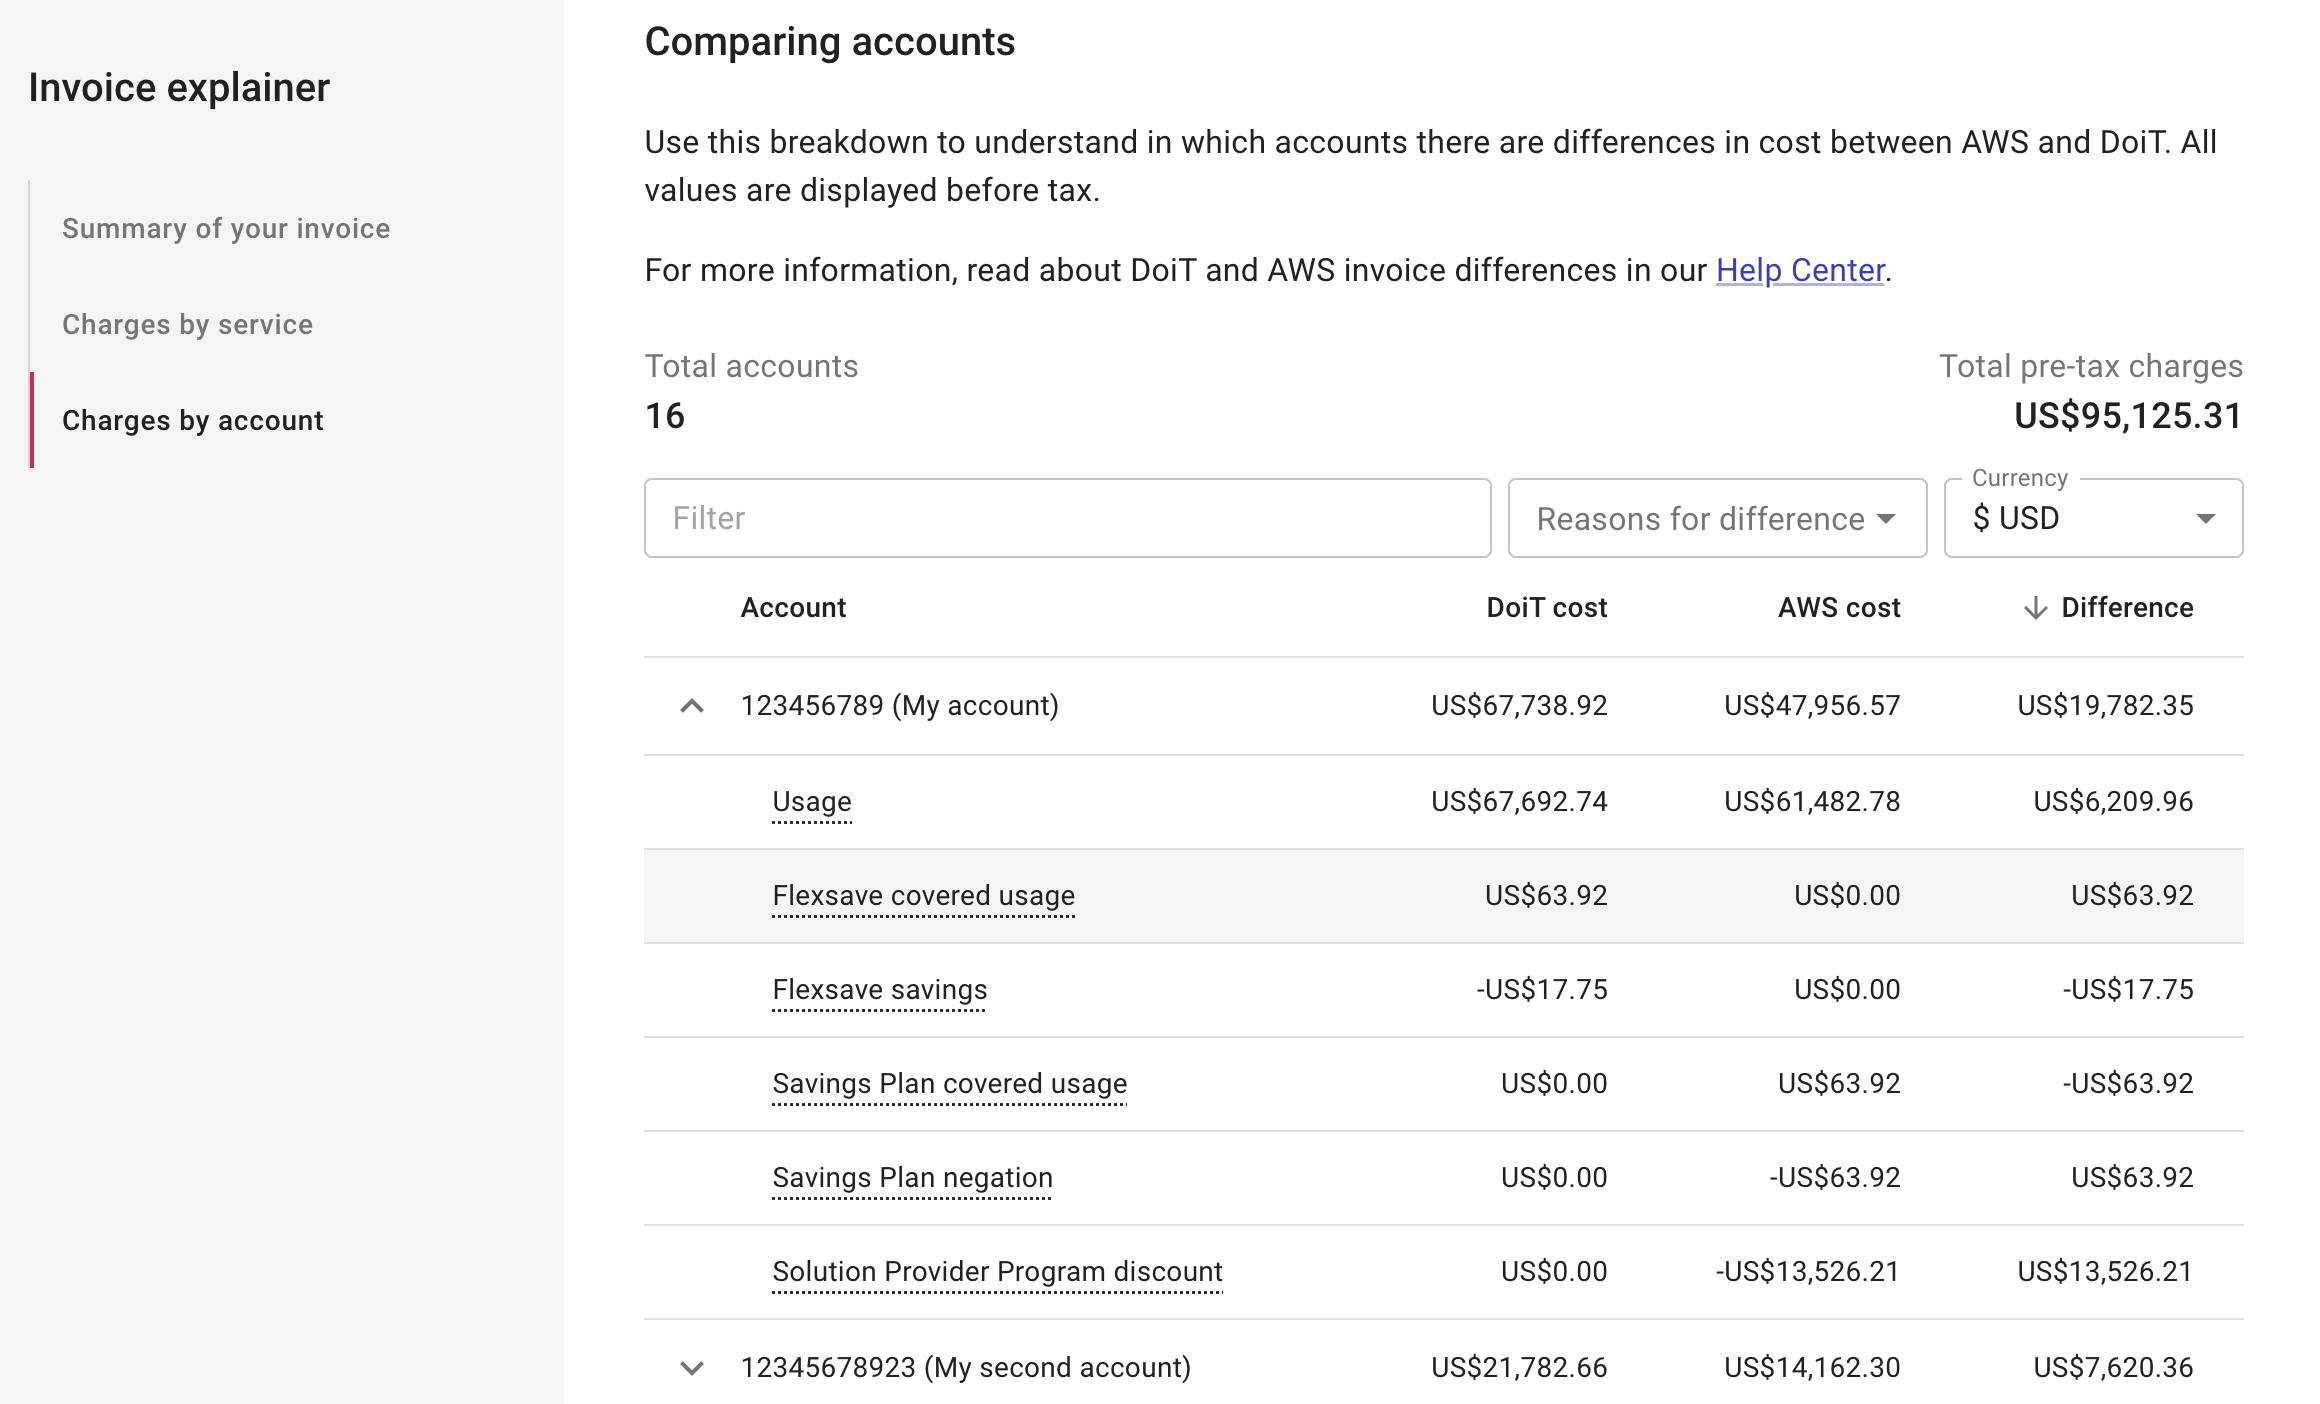Open the Currency selector dropdown
Viewport: 2320px width, 1404px height.
point(2096,517)
